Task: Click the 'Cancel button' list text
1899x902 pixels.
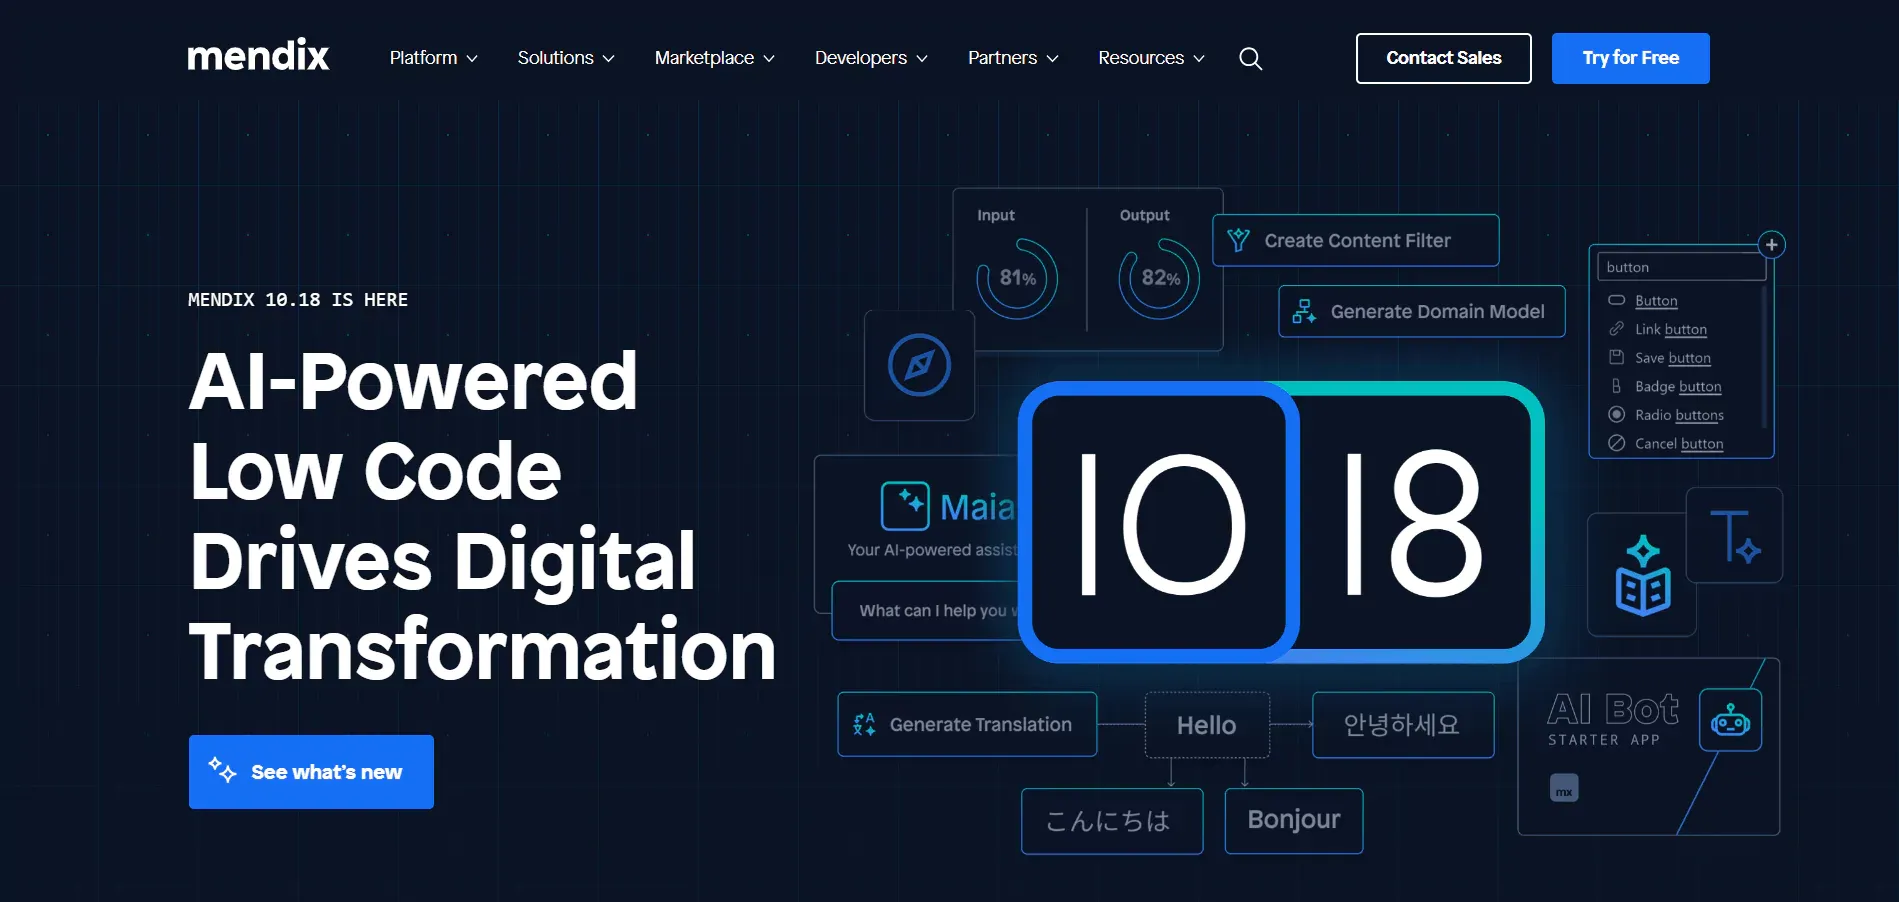Action: [x=1678, y=443]
